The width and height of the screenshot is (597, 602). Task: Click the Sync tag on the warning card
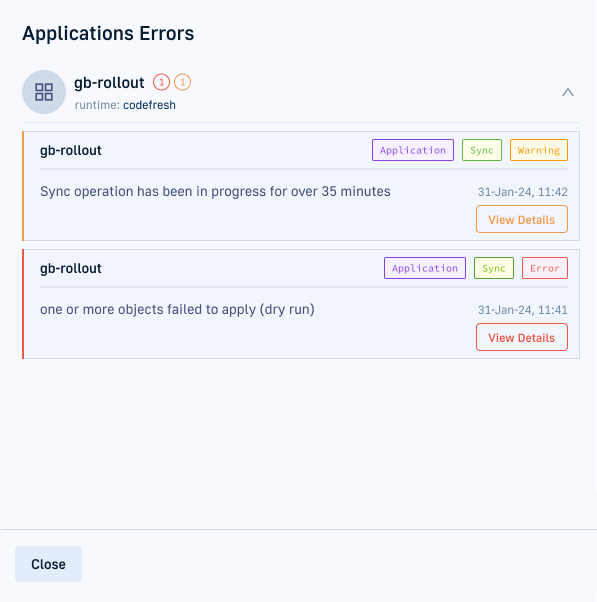coord(482,150)
